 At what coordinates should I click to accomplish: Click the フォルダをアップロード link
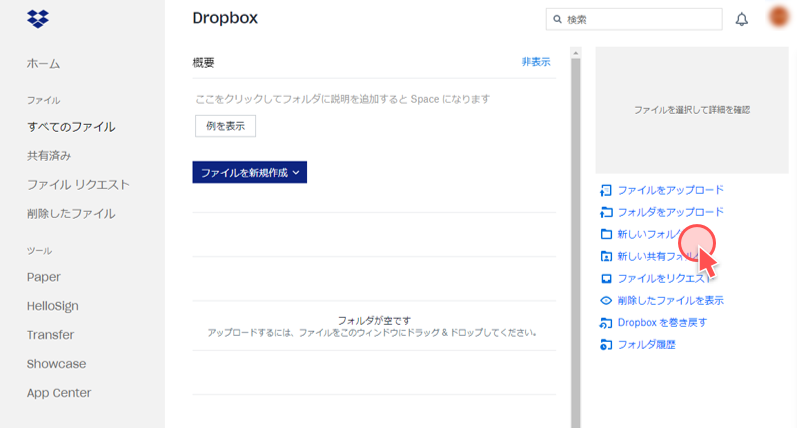point(670,212)
